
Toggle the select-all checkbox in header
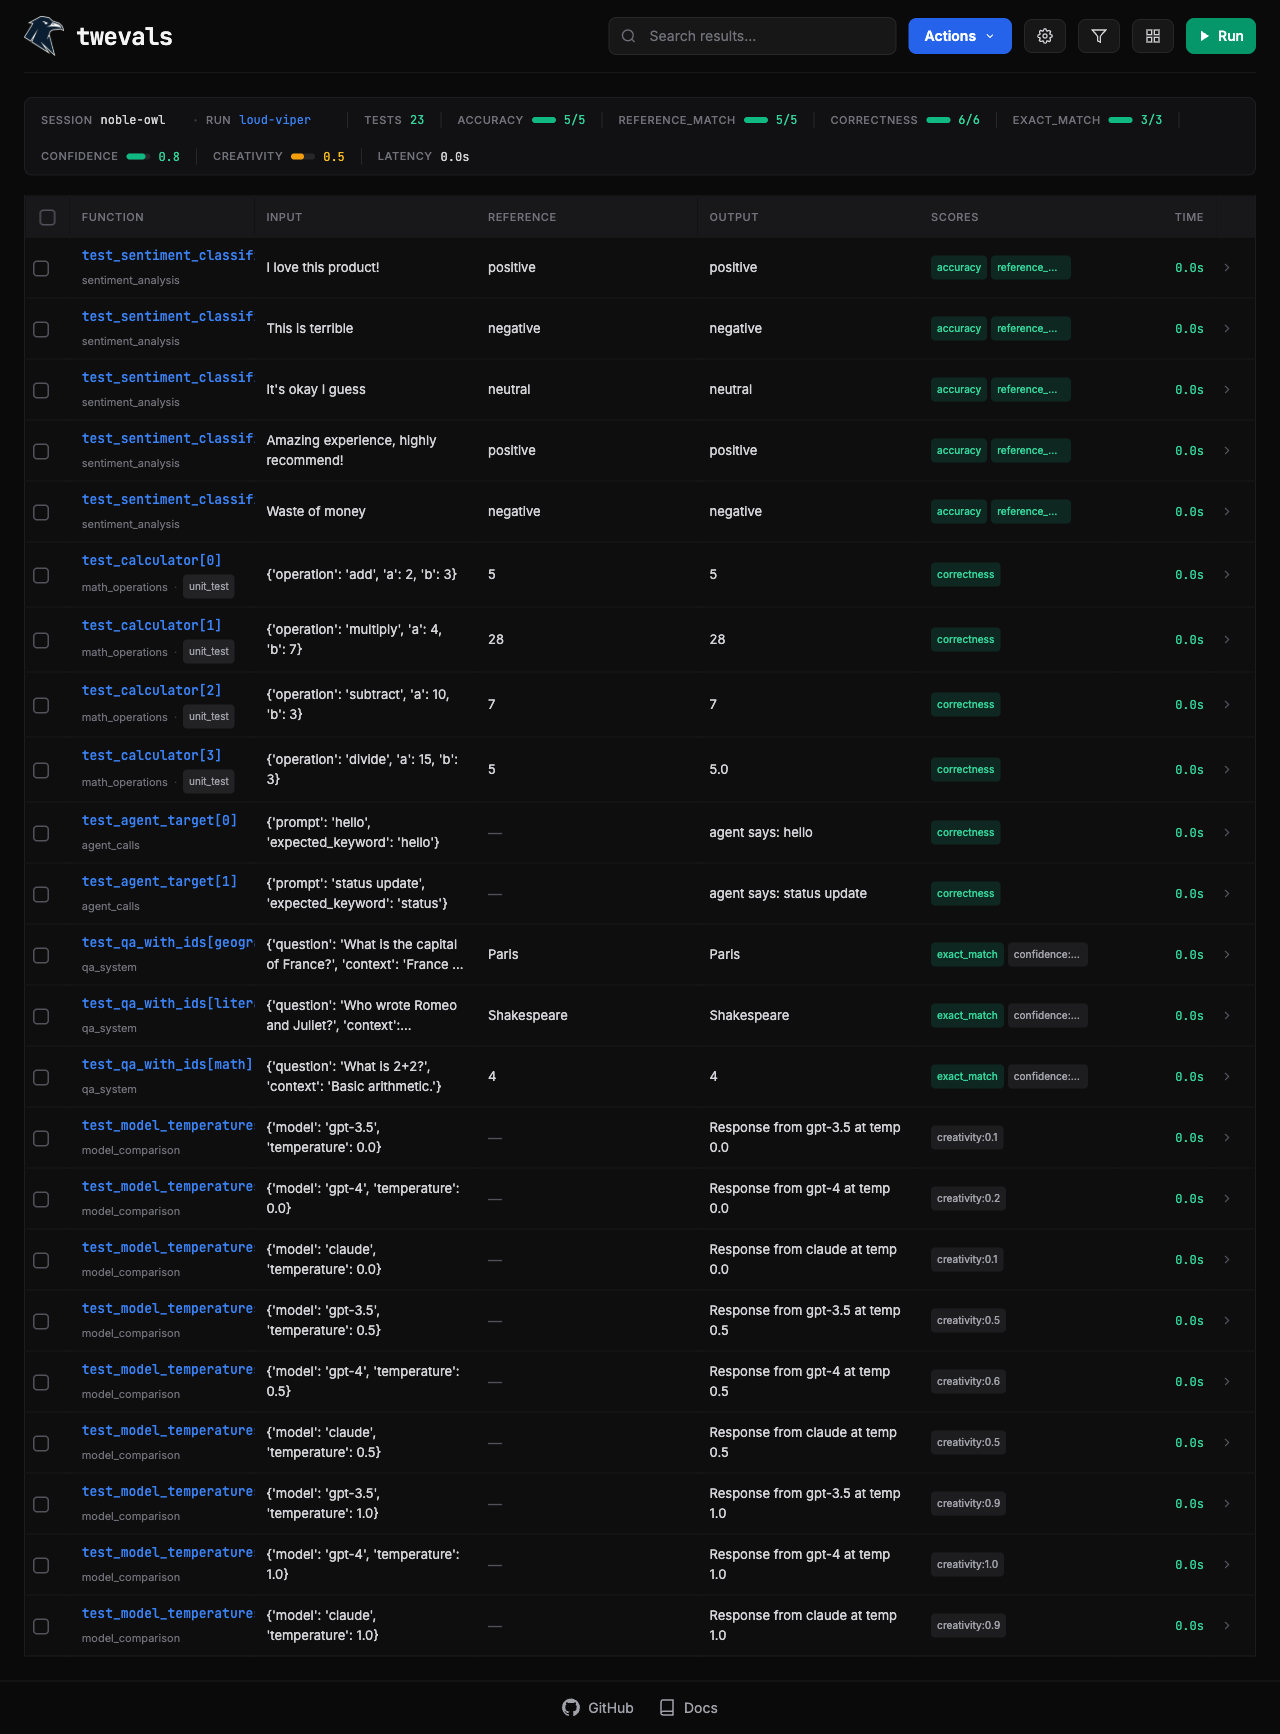(47, 217)
